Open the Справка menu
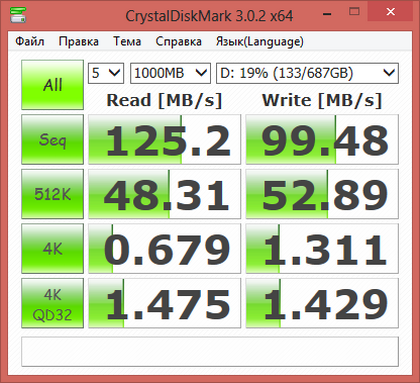The image size is (420, 383). [x=178, y=41]
